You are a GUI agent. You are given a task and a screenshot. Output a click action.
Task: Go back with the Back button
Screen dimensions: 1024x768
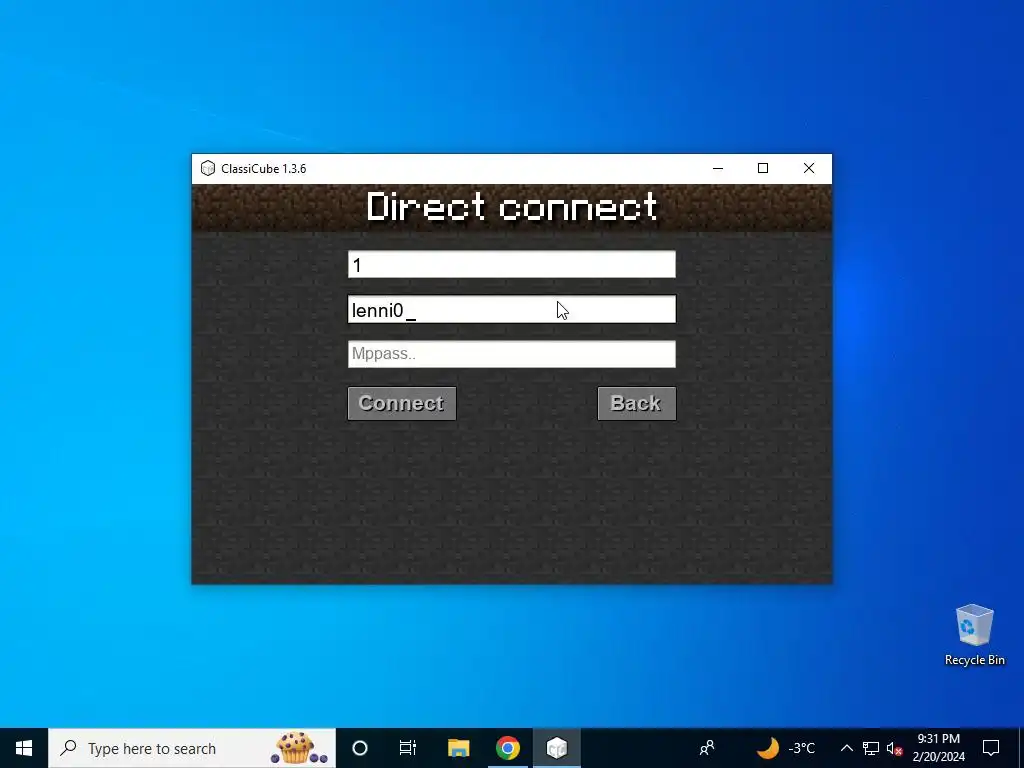tap(637, 404)
